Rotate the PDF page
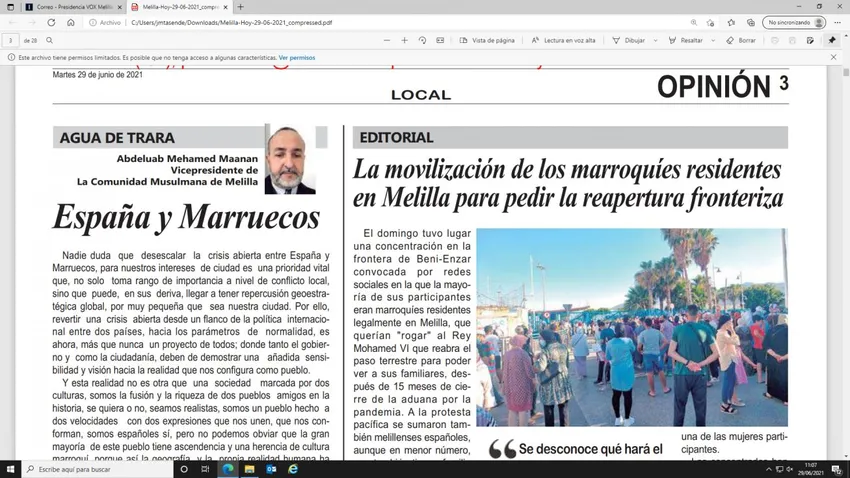 [x=422, y=40]
